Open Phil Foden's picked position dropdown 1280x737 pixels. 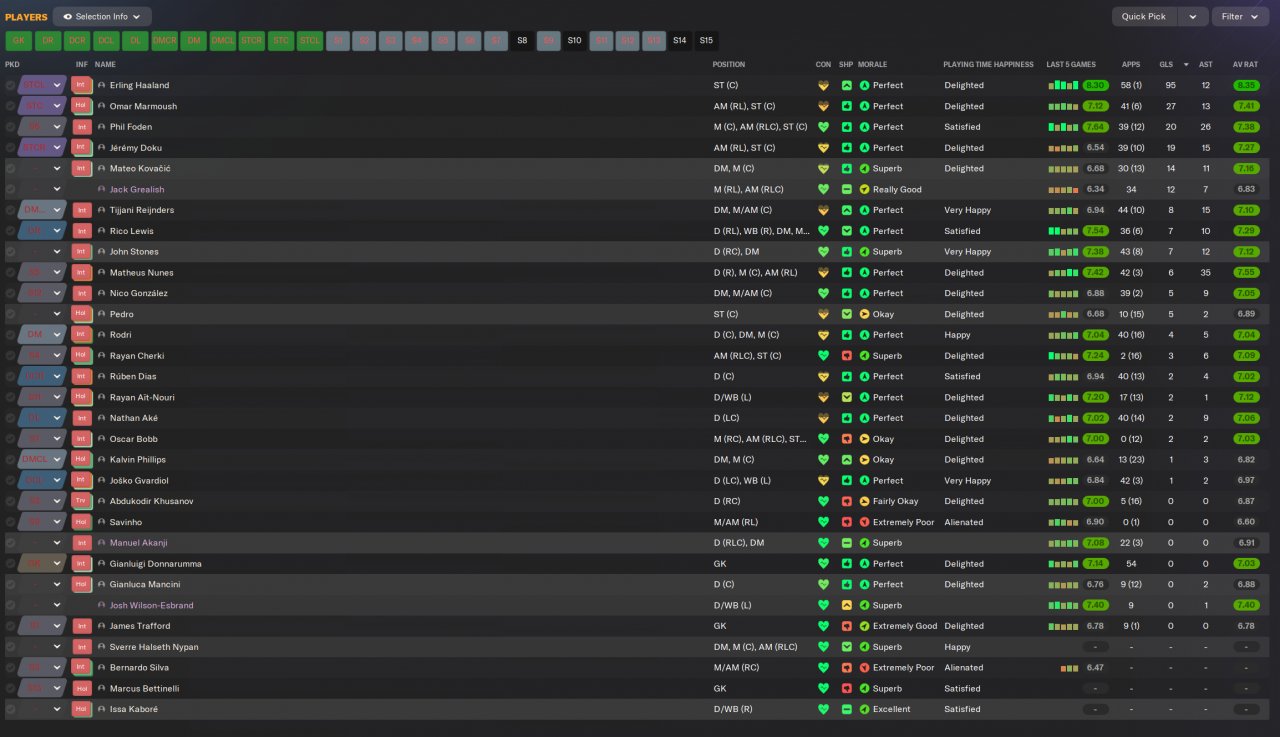click(42, 127)
